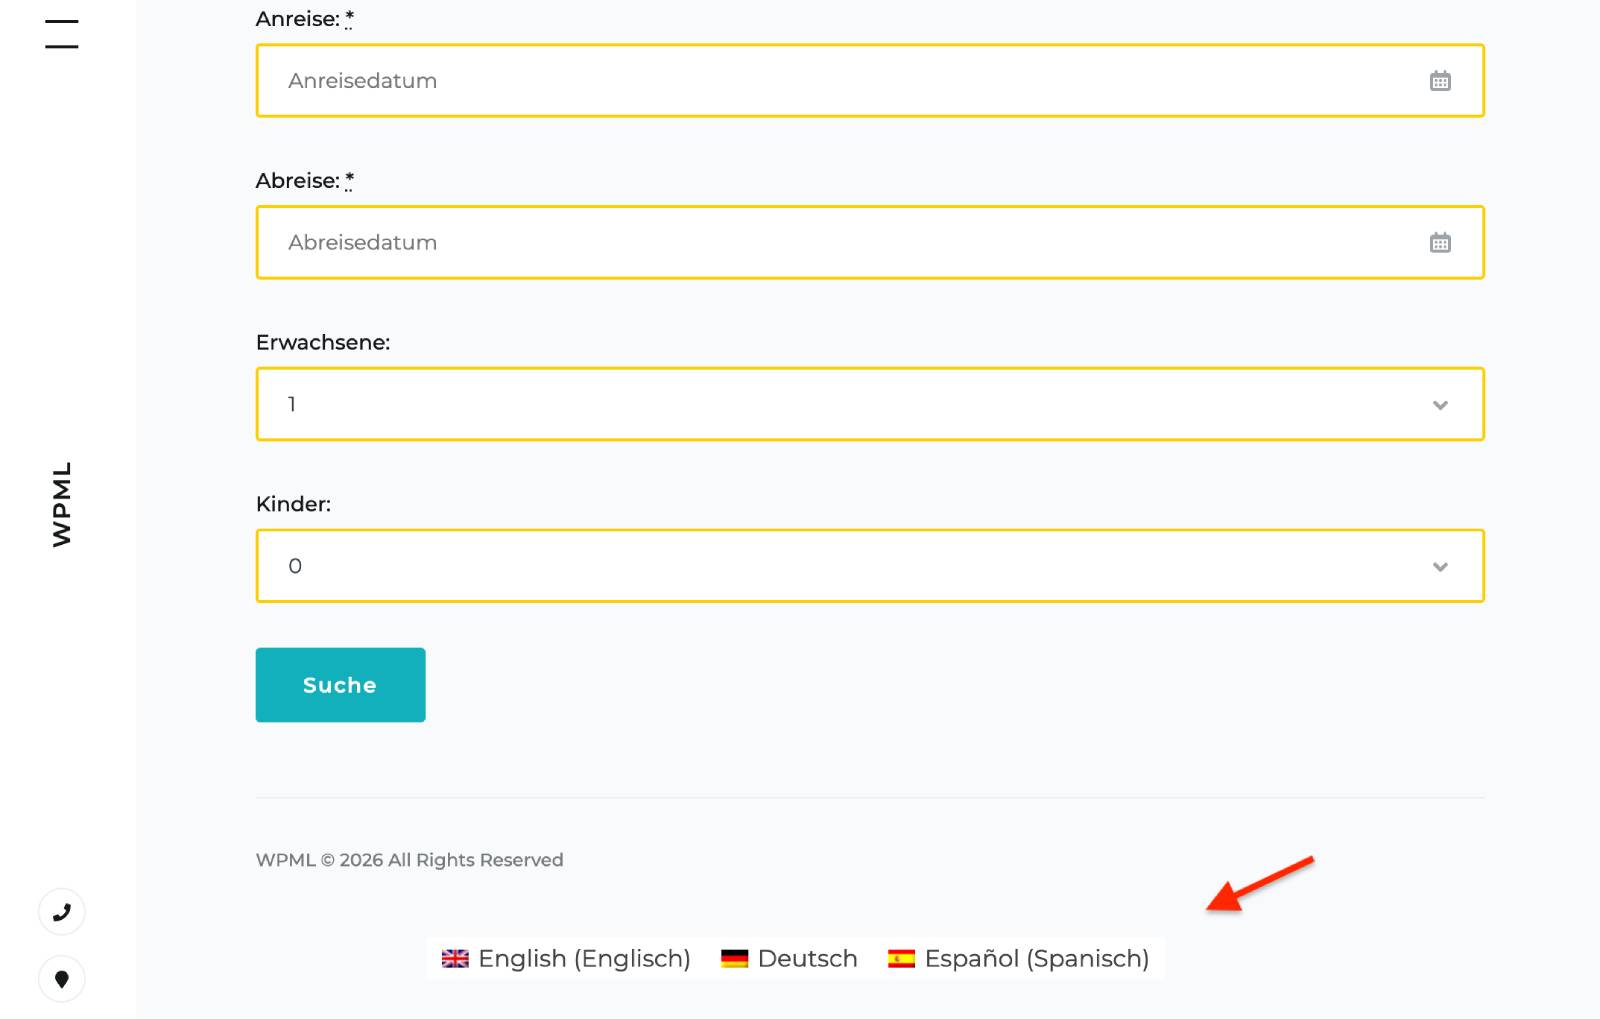
Task: Open calendar picker for Abreisedatum
Action: click(x=1439, y=243)
